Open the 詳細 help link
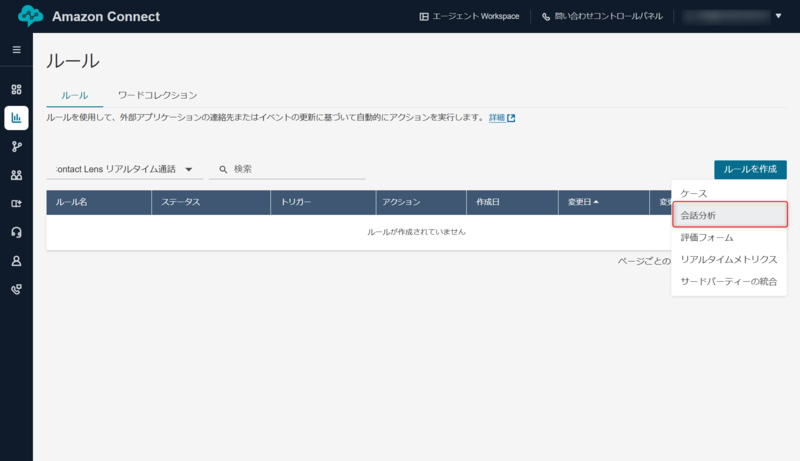 [x=497, y=118]
